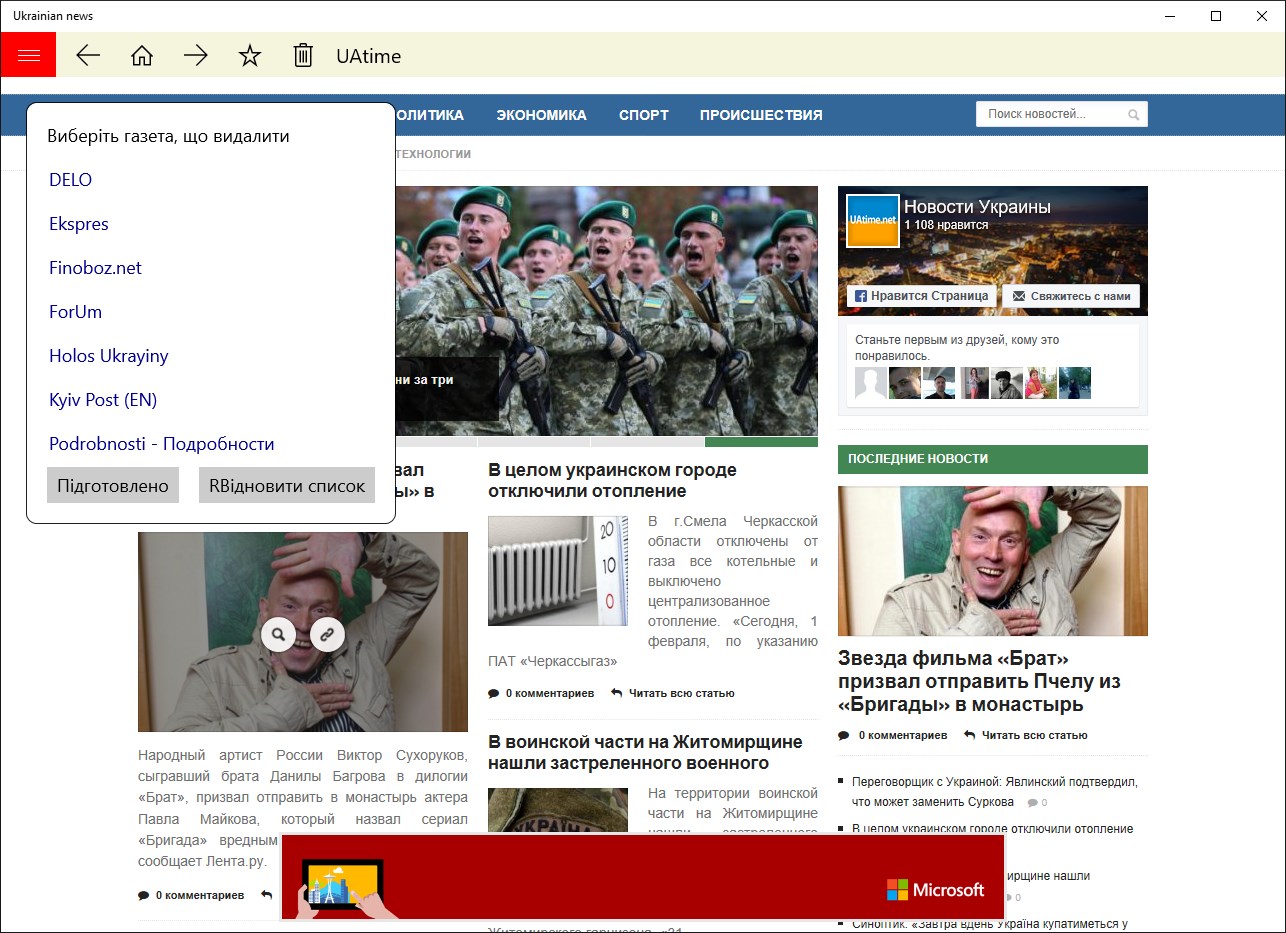Image resolution: width=1286 pixels, height=933 pixels.
Task: Click the UAtime.net logo in Facebook widget
Action: click(872, 221)
